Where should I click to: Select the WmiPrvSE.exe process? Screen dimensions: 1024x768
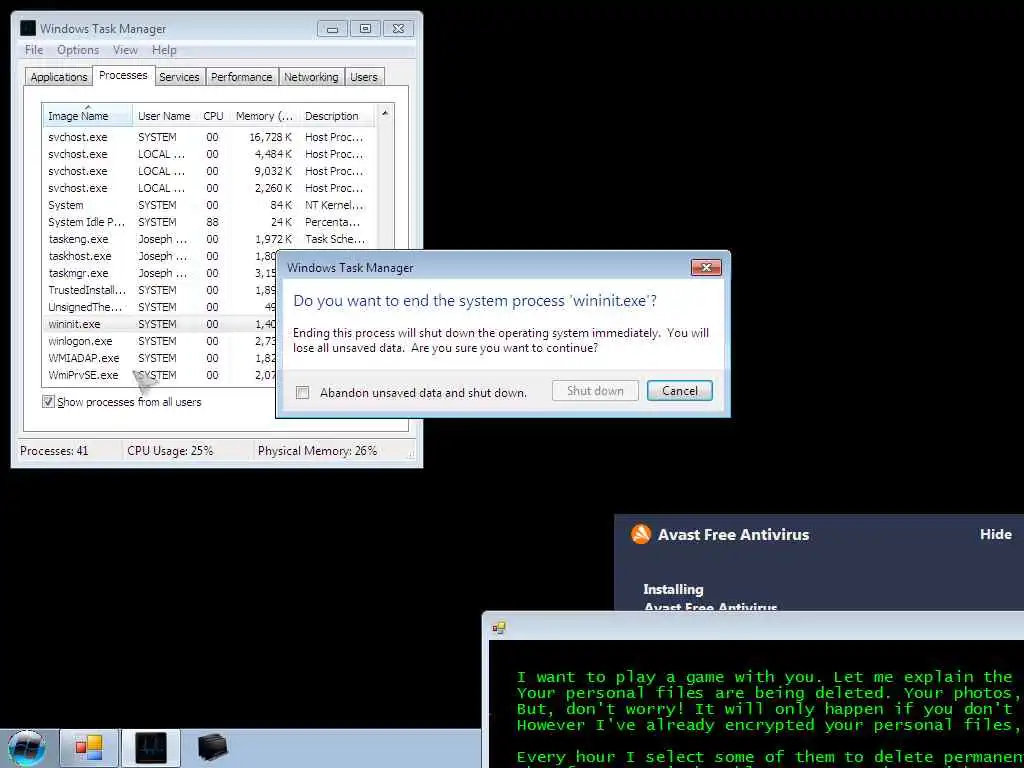[160, 375]
